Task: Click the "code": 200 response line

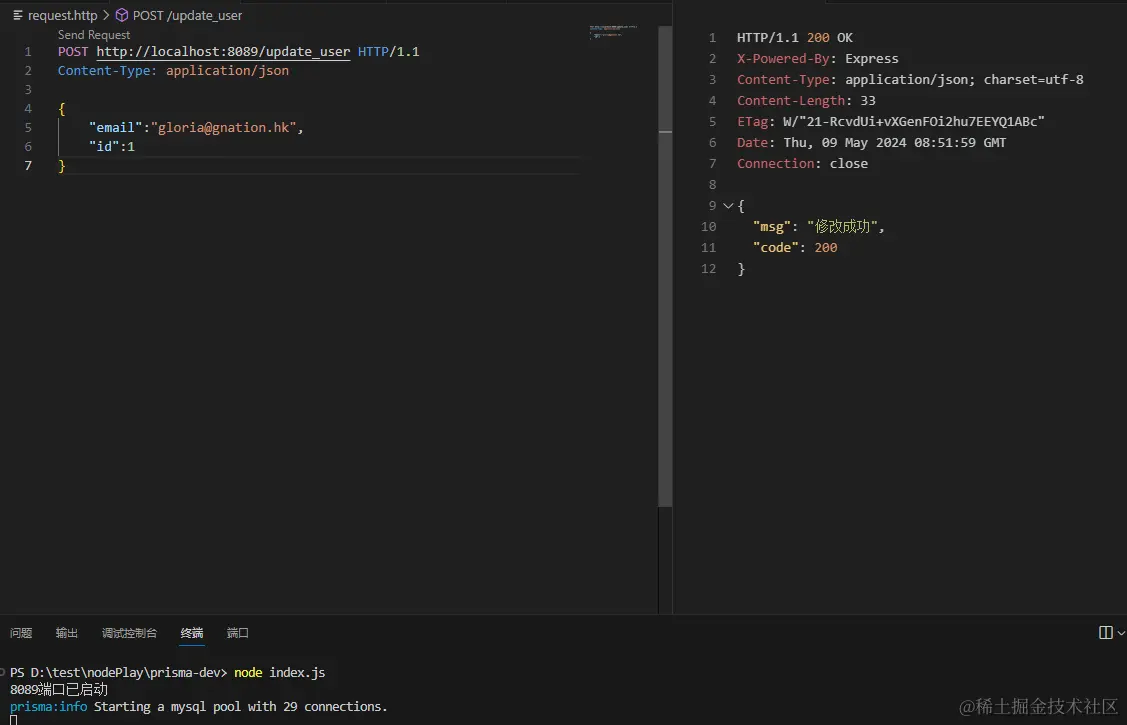Action: [795, 247]
